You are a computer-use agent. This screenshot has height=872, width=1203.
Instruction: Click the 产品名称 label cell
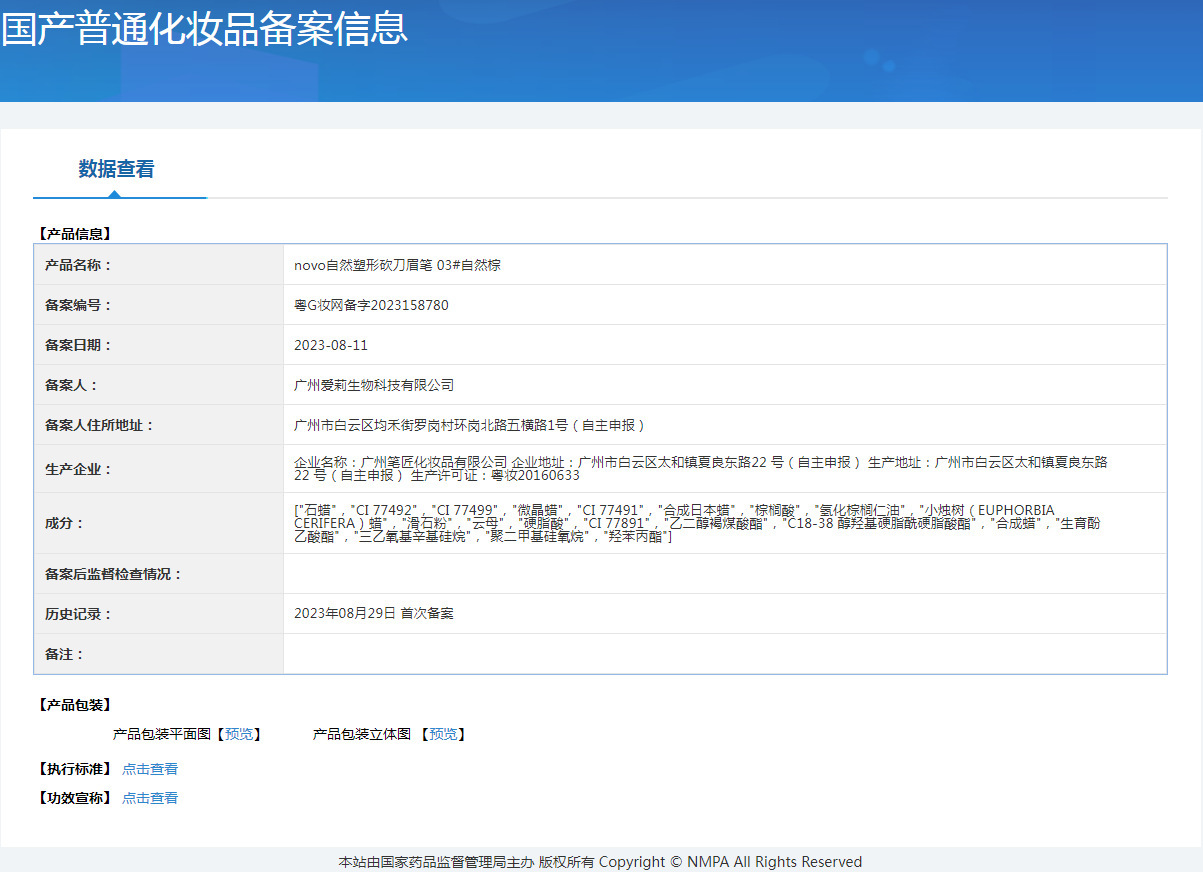coord(159,265)
